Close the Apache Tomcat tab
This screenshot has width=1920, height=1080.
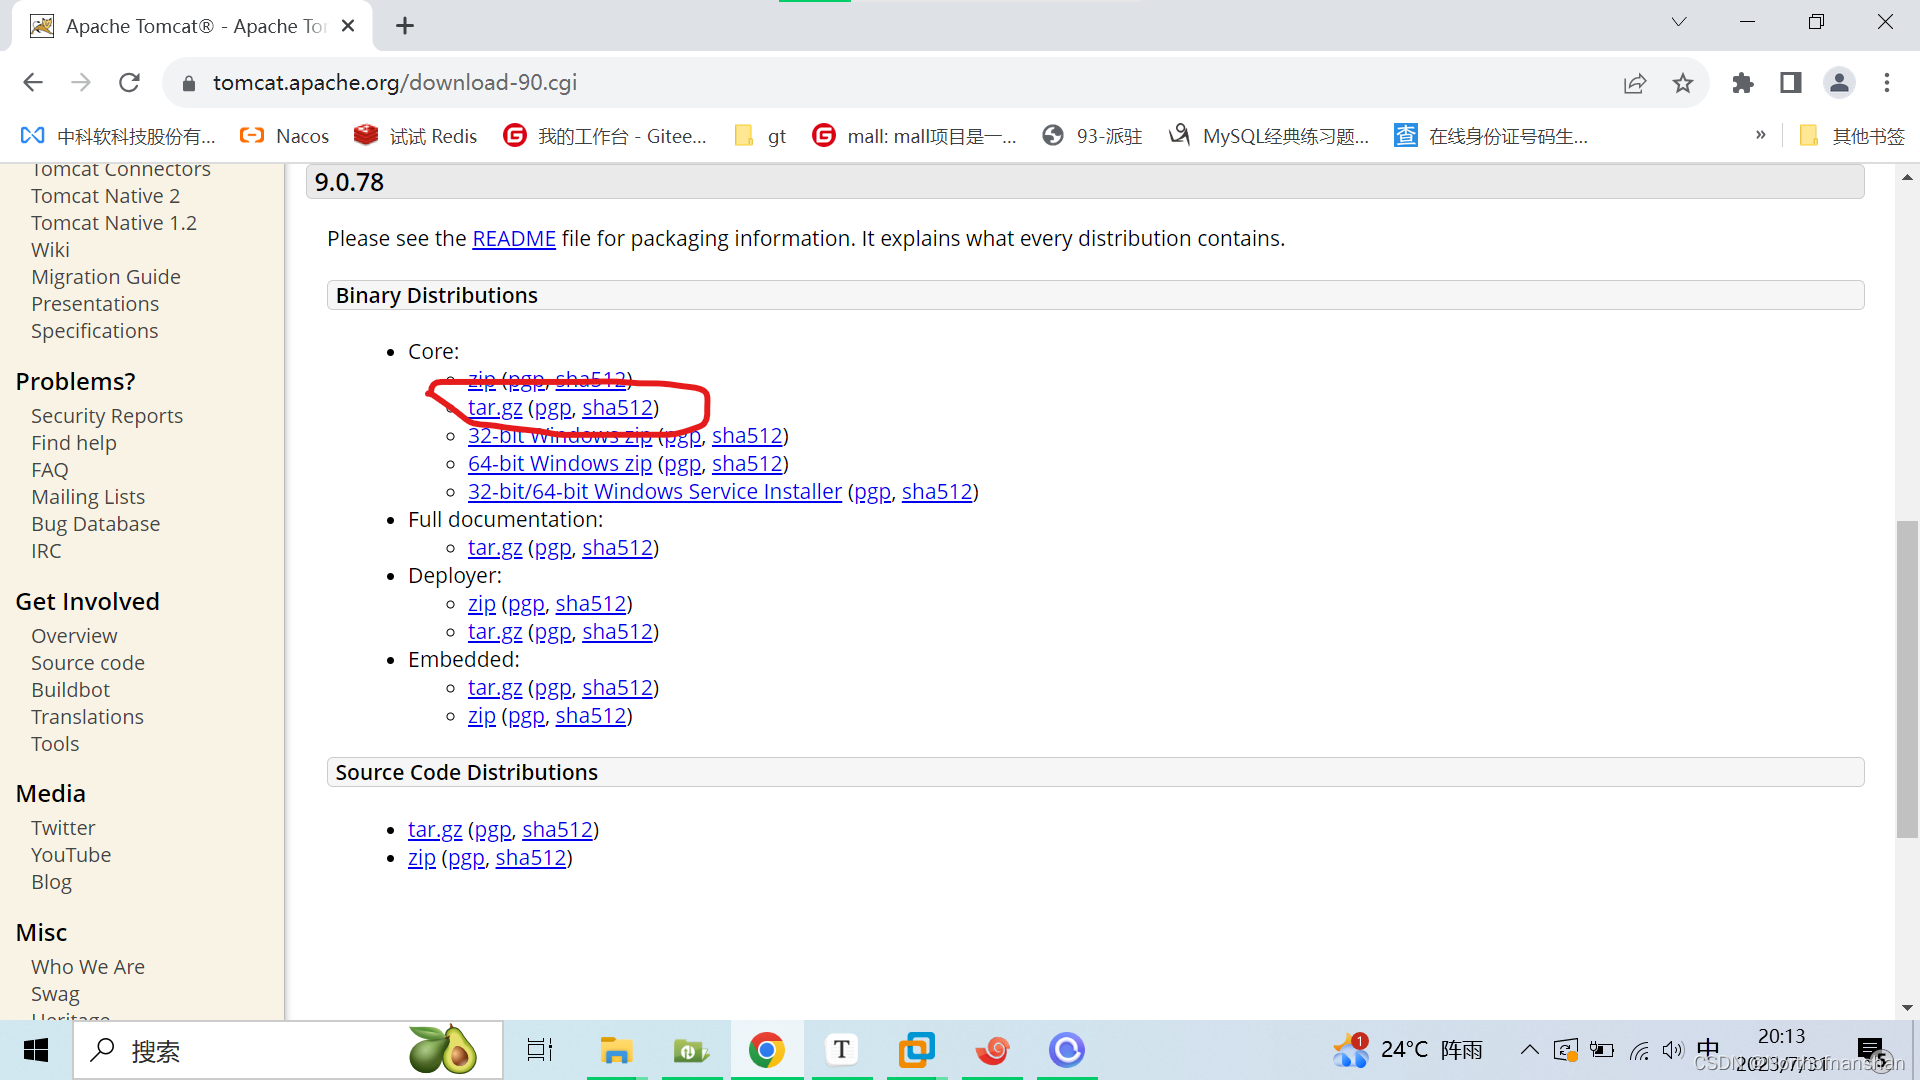click(348, 26)
